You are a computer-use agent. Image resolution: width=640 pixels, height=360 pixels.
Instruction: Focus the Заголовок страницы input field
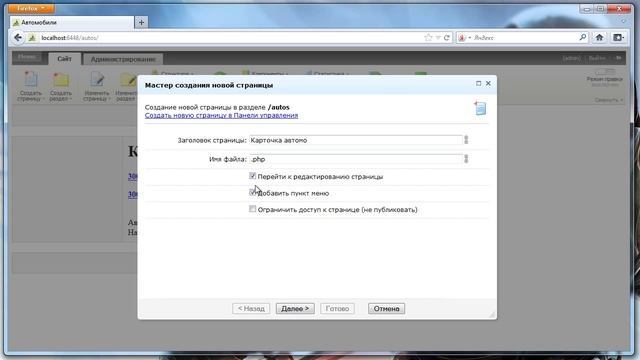[x=356, y=140]
